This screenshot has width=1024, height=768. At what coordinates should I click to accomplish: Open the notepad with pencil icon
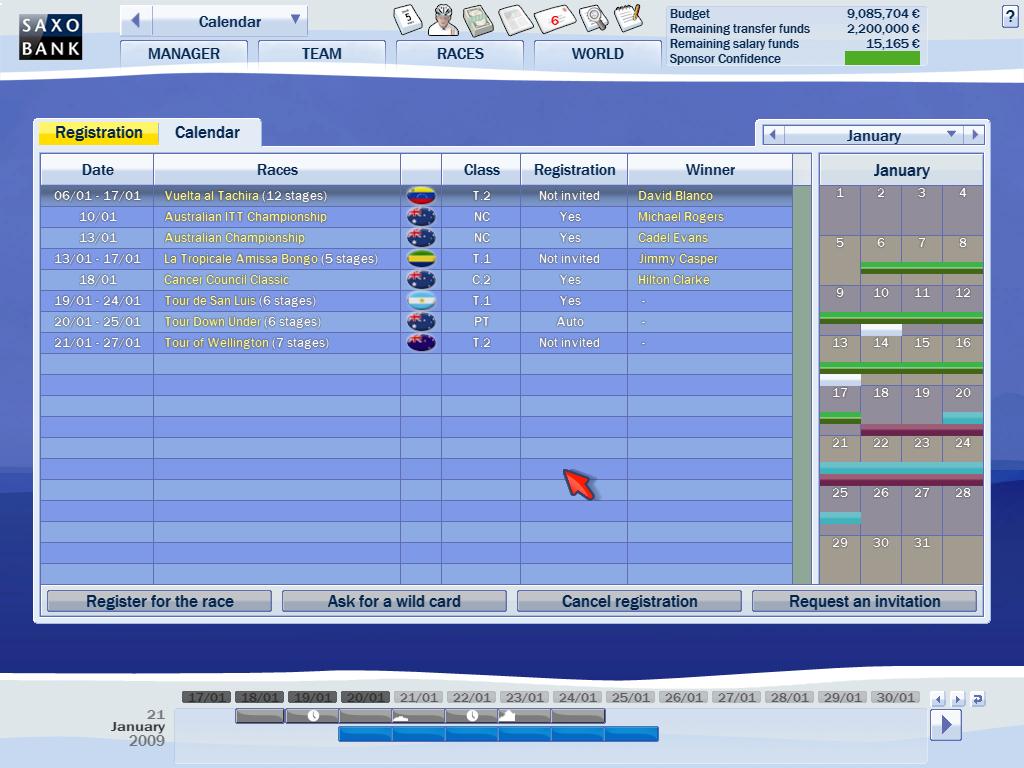click(x=628, y=17)
